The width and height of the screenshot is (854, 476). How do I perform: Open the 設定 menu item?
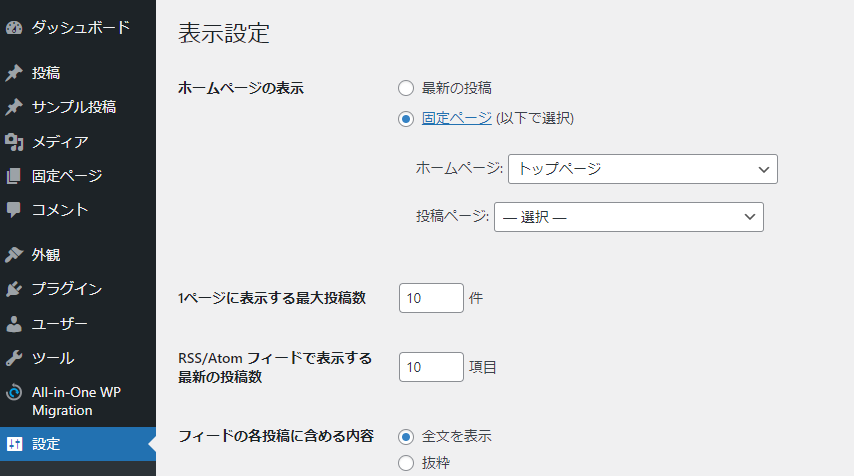tap(78, 444)
